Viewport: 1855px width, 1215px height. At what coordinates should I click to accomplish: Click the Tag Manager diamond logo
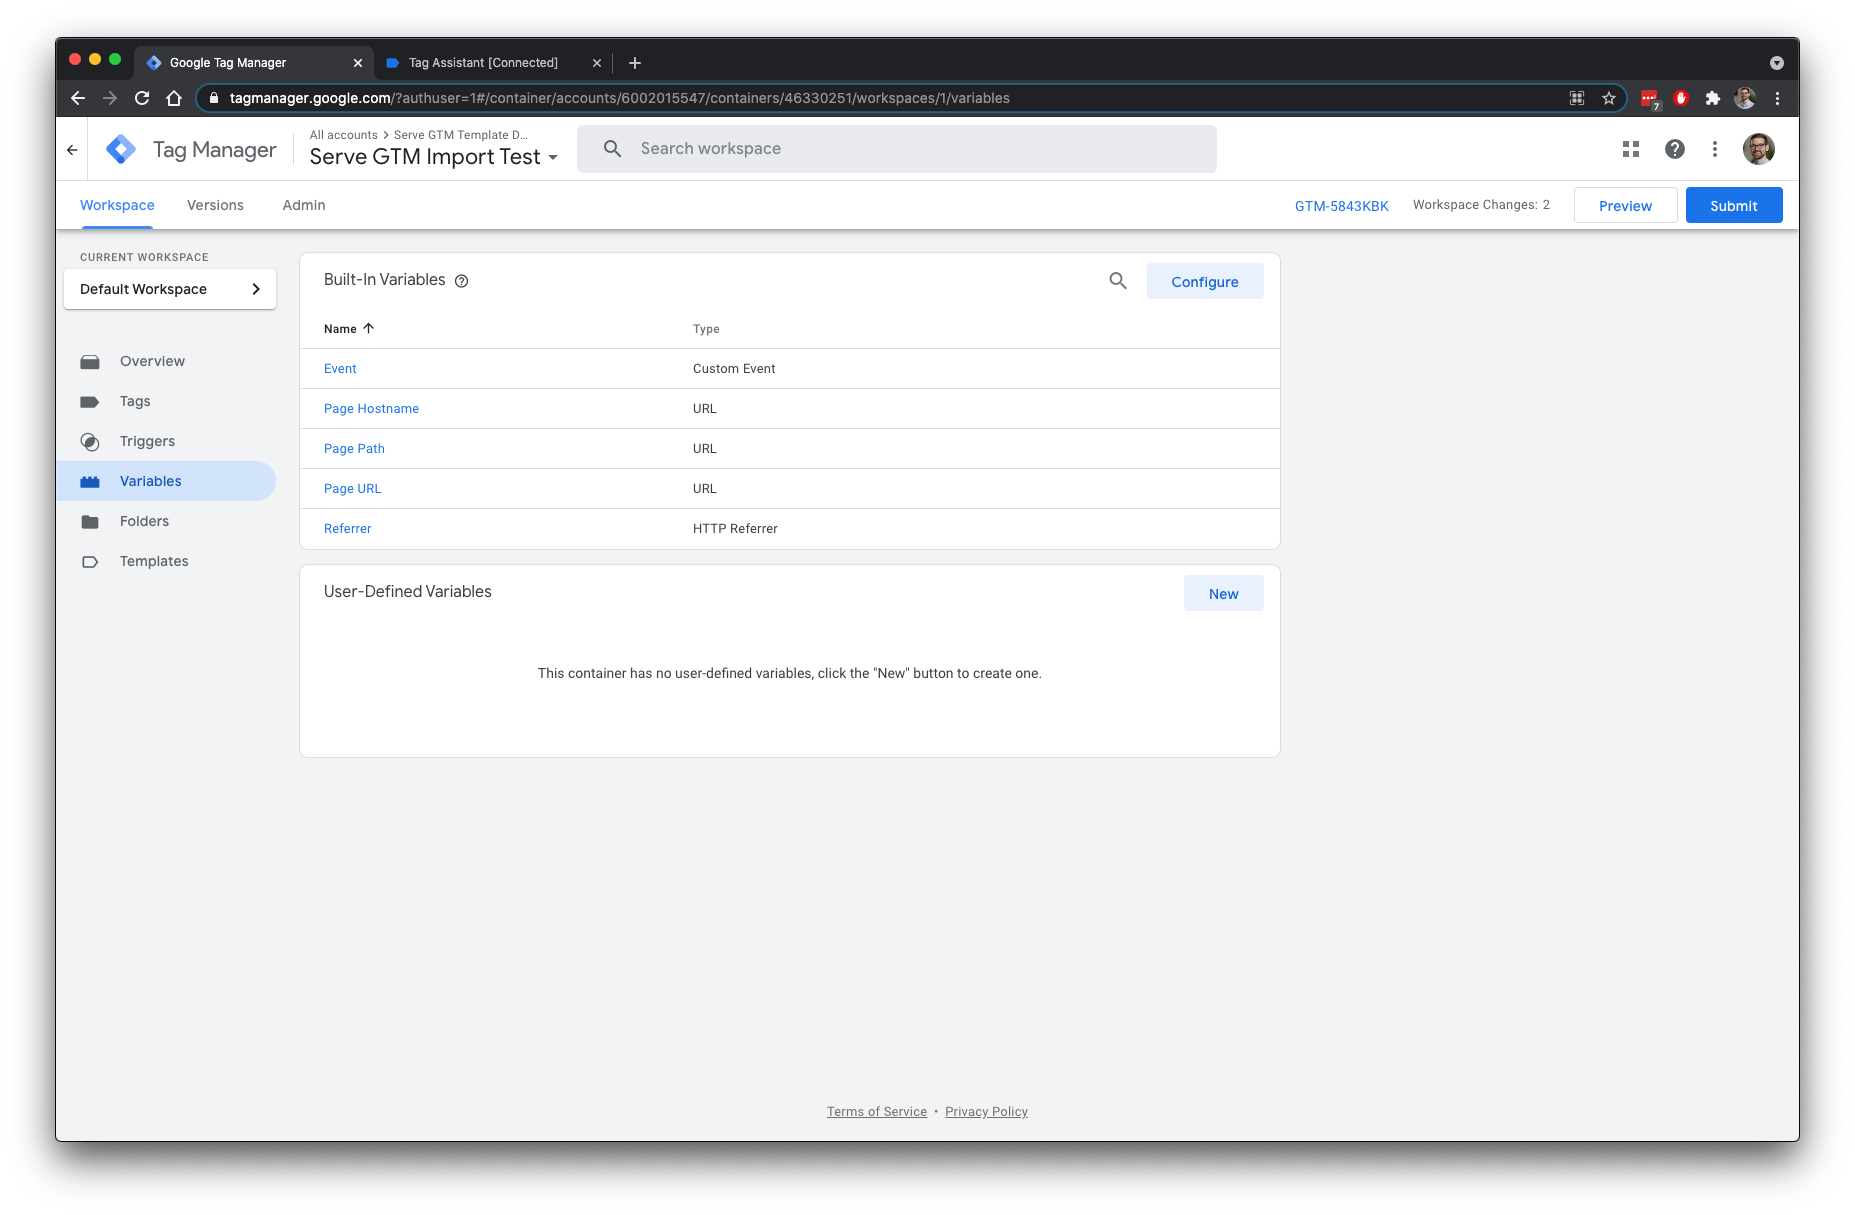[120, 148]
